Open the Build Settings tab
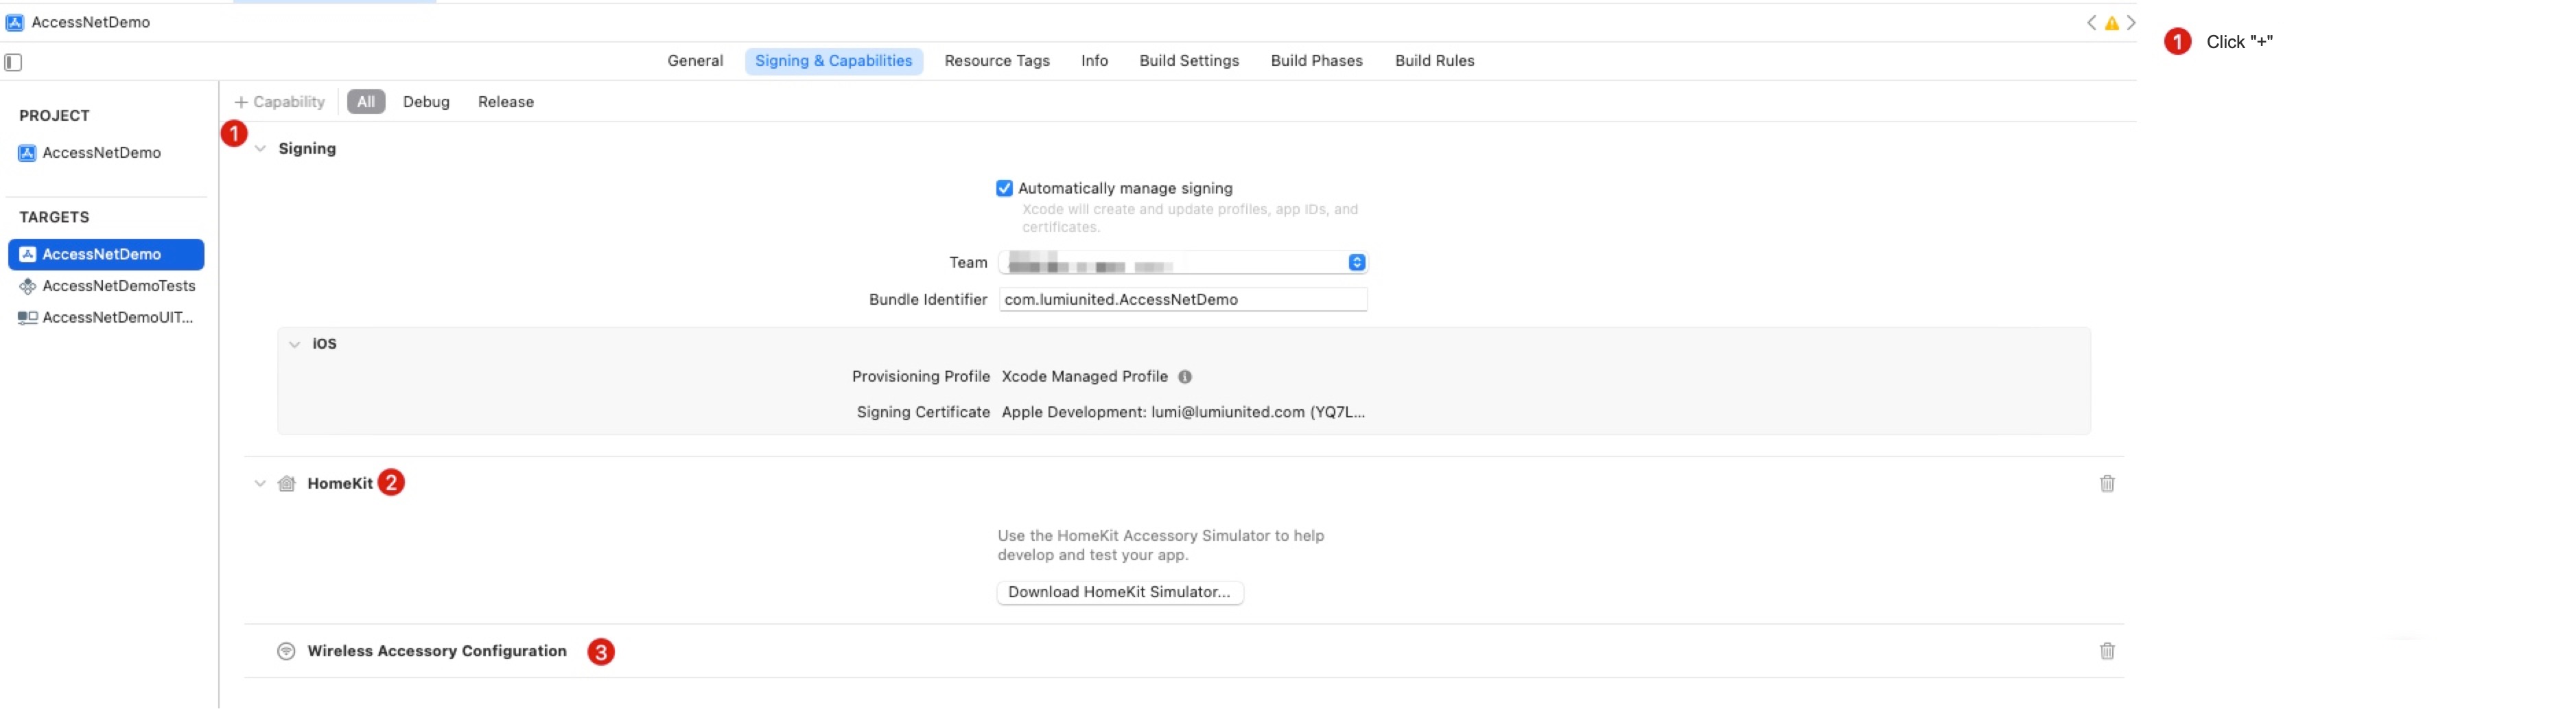Image resolution: width=2576 pixels, height=718 pixels. (x=1189, y=61)
